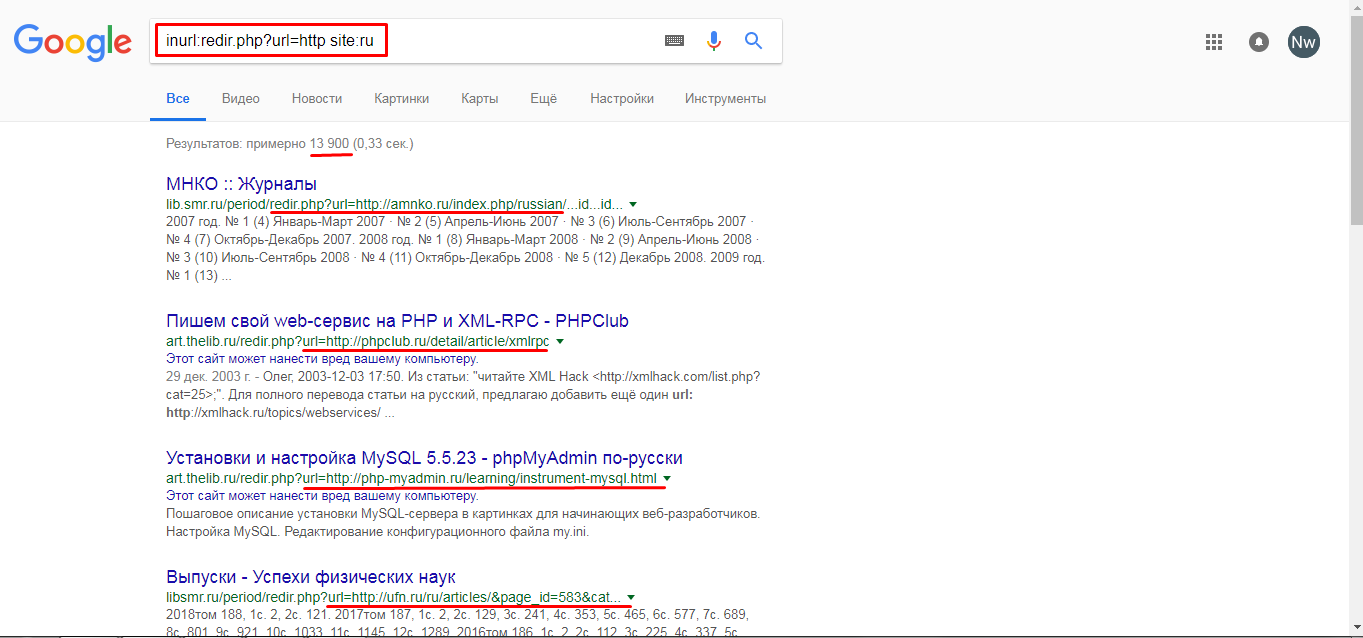Viewport: 1363px width, 638px height.
Task: Open result МНКО :: Журналы
Action: pos(241,184)
